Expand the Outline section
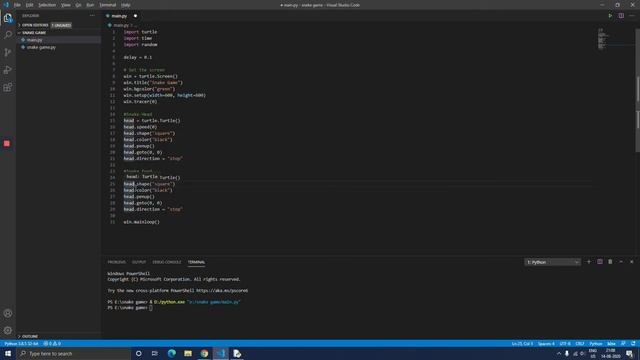 [29, 336]
